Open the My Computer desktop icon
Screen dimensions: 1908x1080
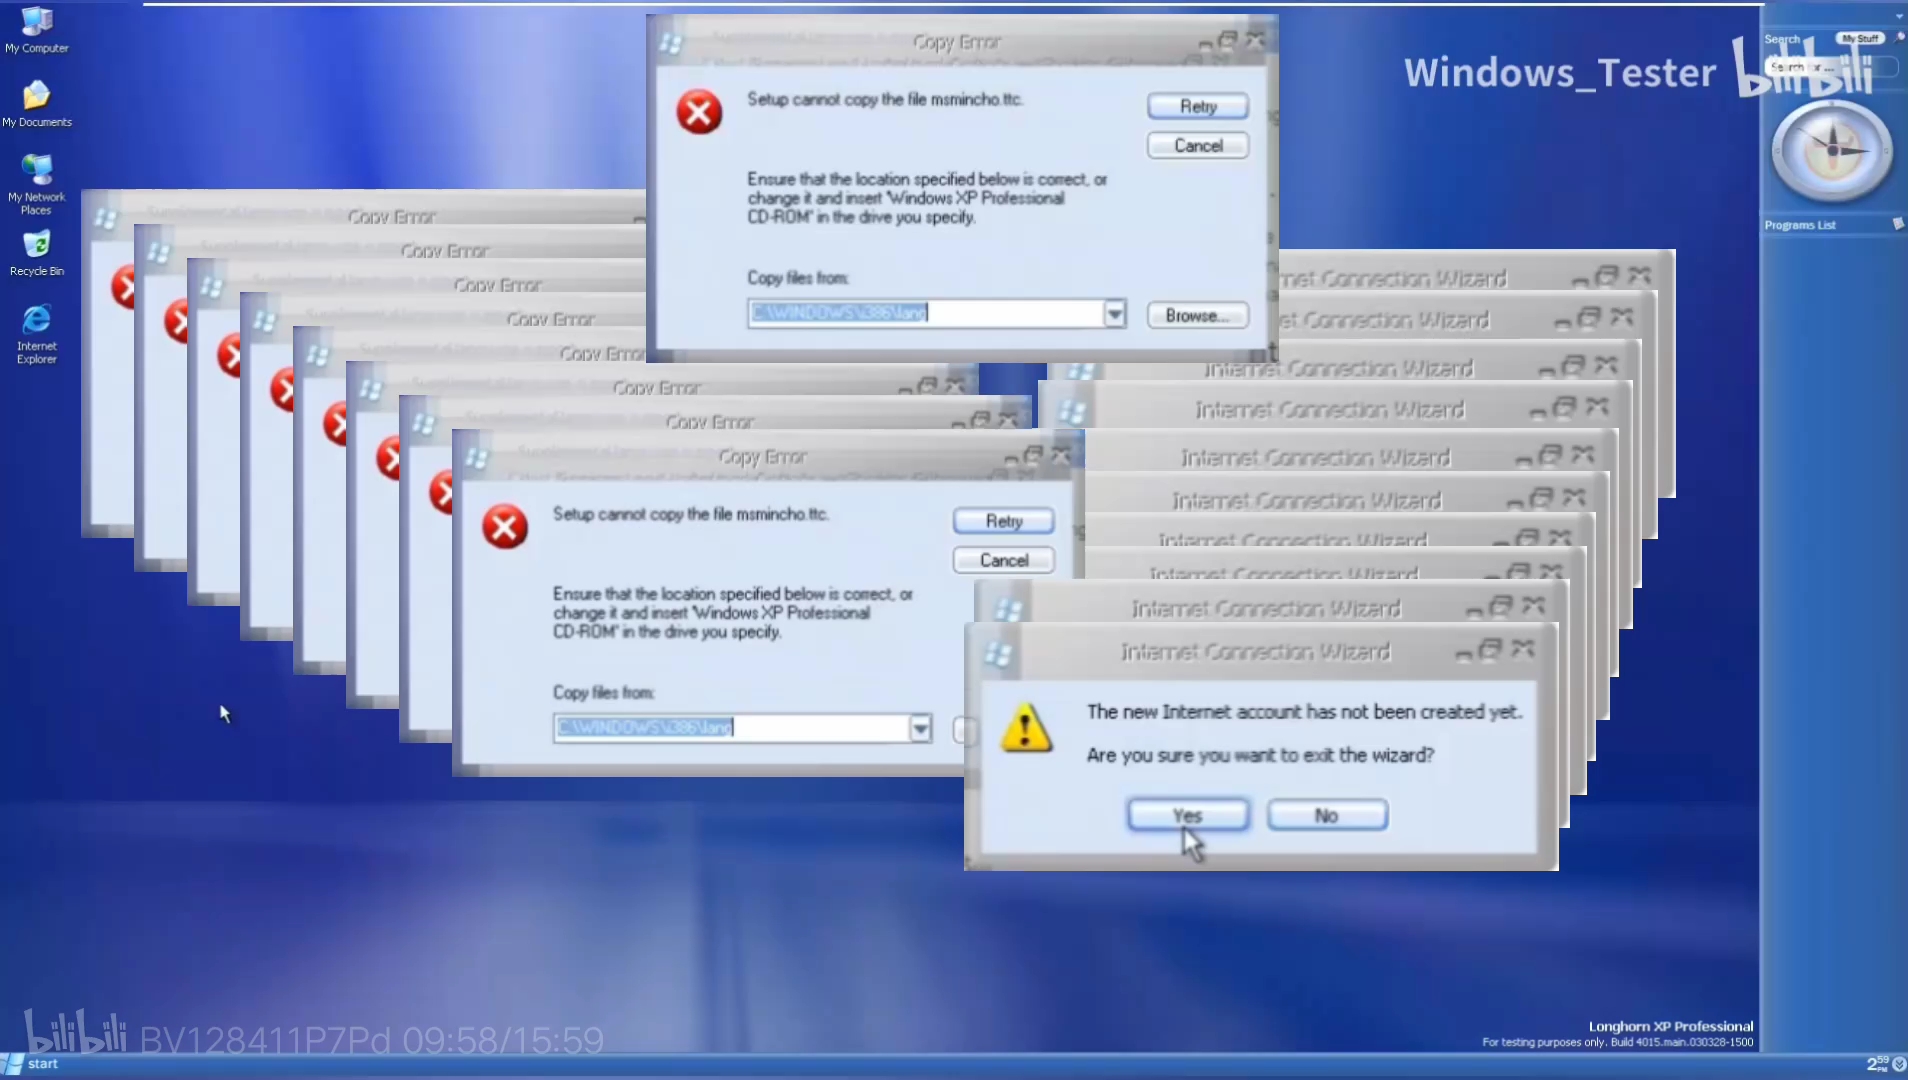click(37, 30)
